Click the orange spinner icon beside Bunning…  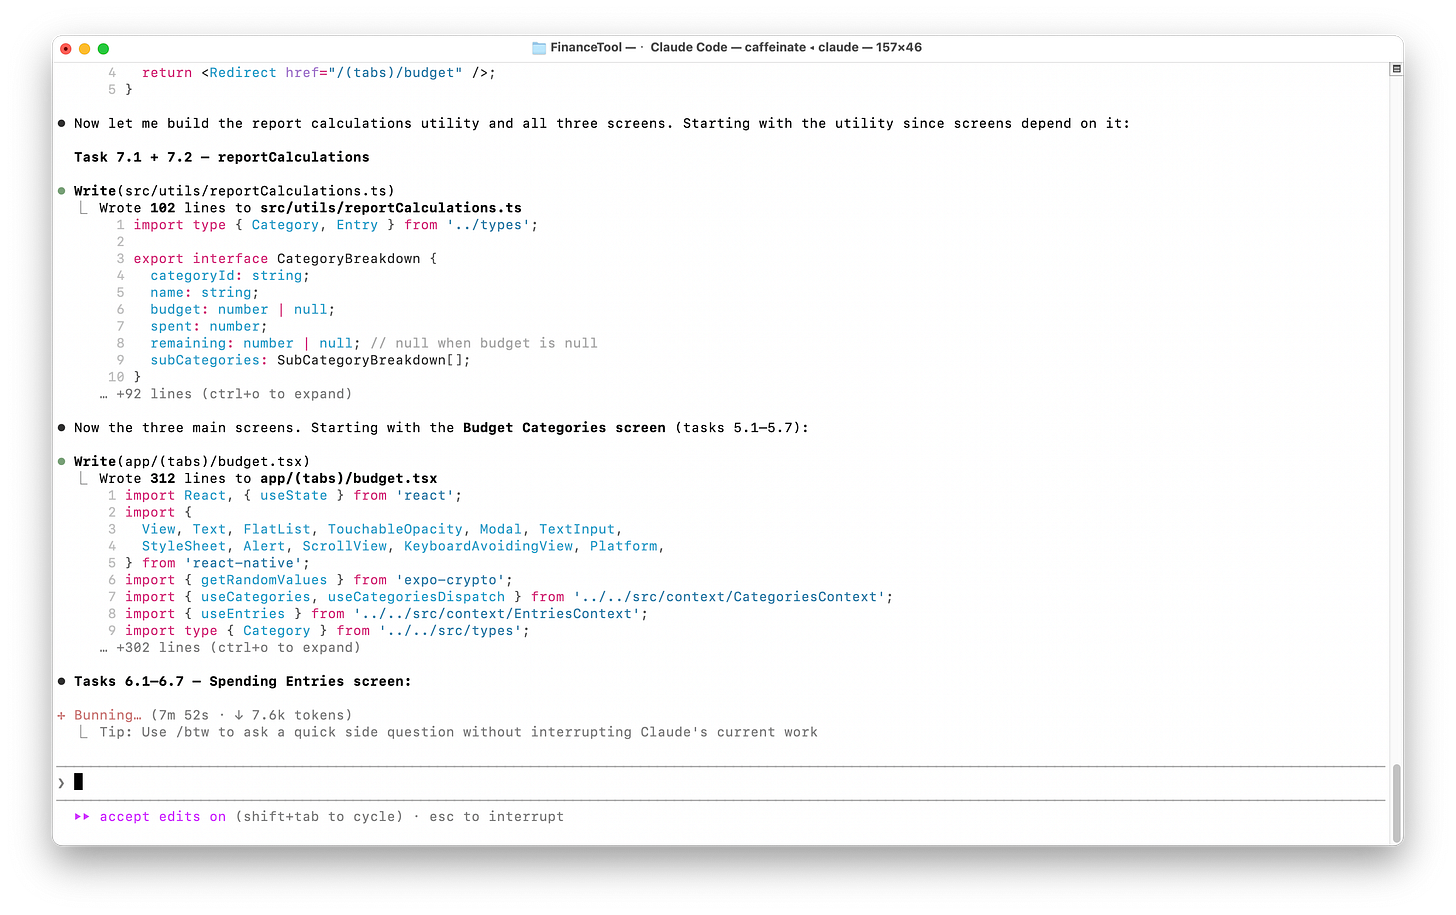click(x=62, y=716)
